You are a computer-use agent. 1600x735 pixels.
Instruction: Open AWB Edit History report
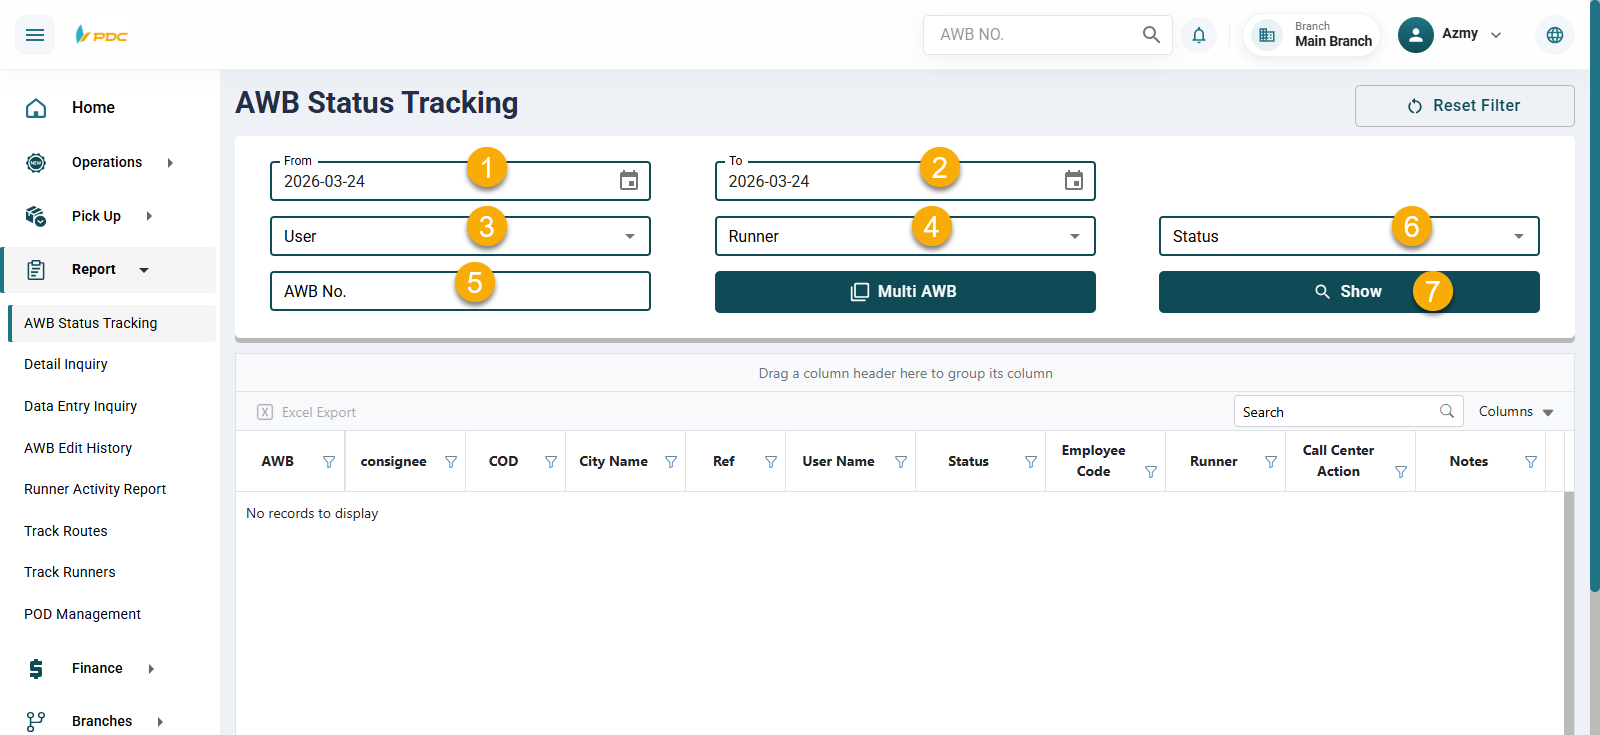tap(78, 448)
